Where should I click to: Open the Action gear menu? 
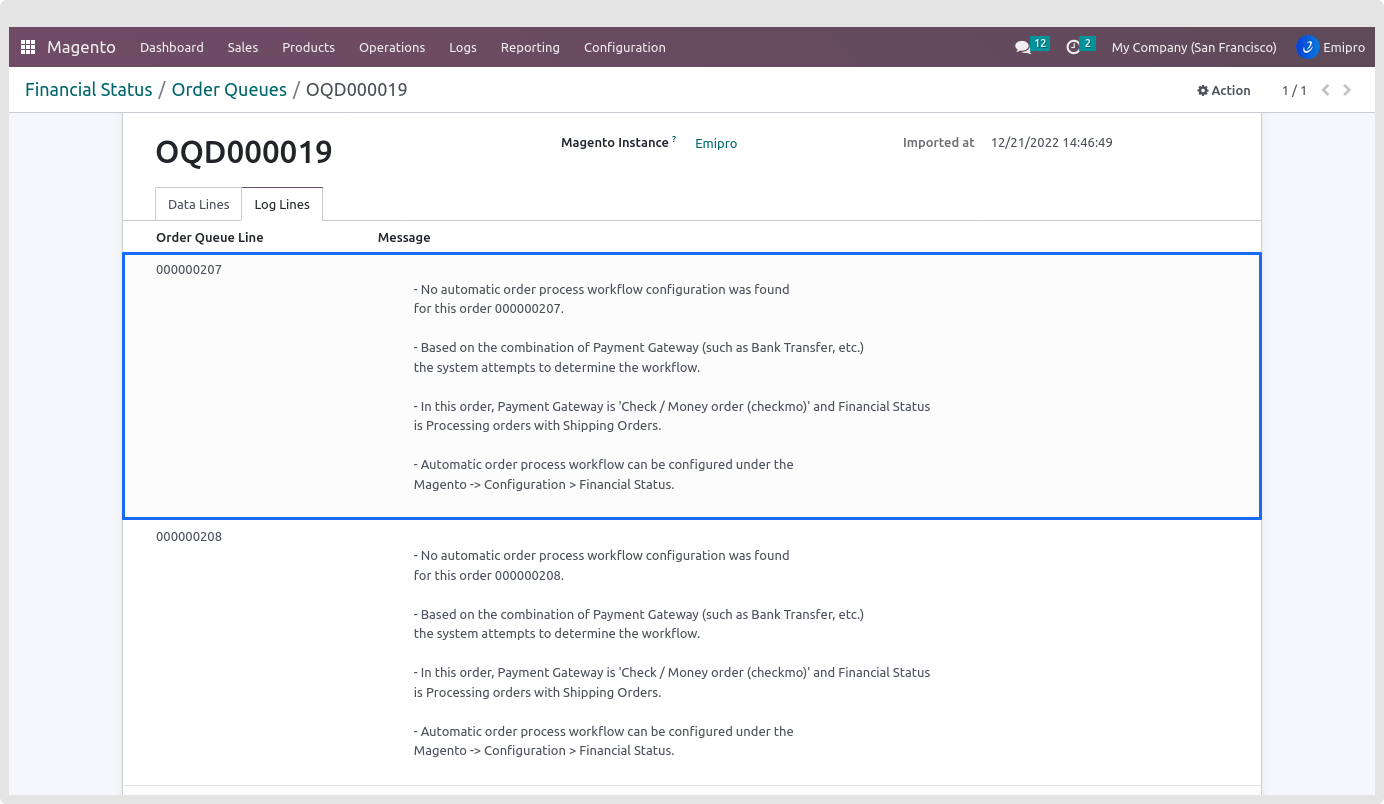(x=1224, y=90)
